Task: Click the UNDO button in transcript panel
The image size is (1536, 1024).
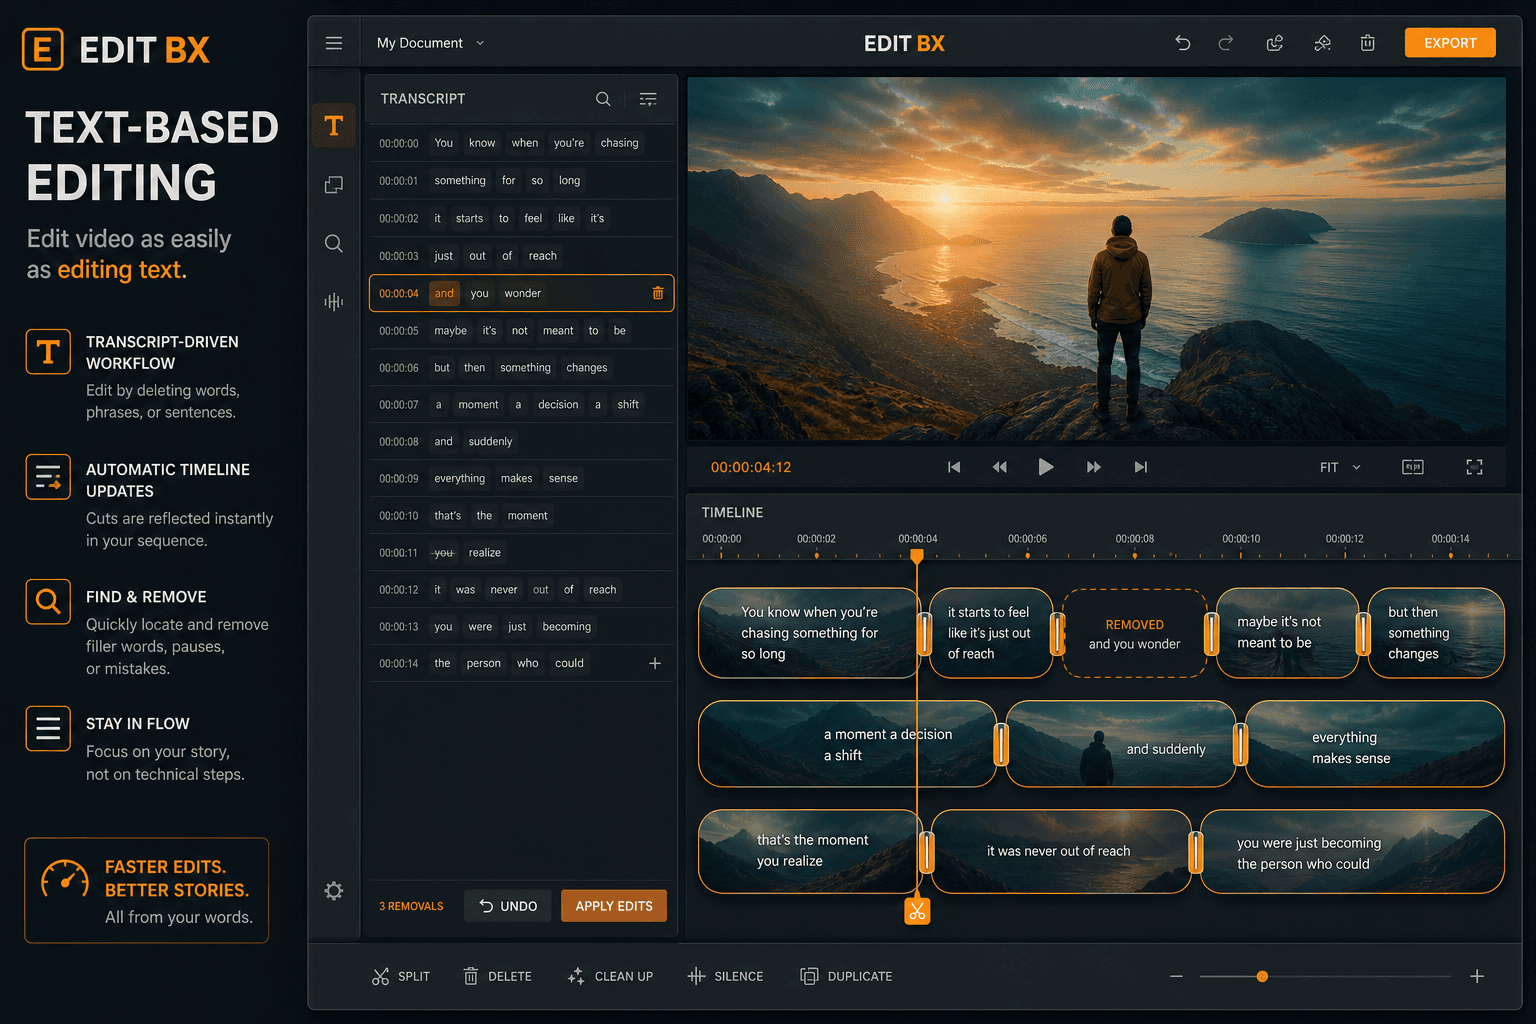Action: [x=508, y=906]
